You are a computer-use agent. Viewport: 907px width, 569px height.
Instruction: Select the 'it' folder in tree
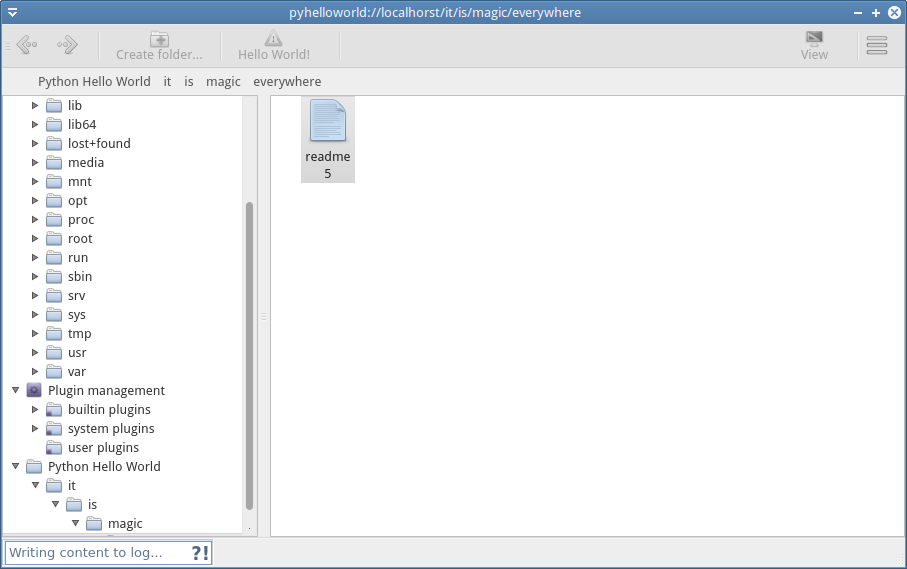tap(72, 486)
